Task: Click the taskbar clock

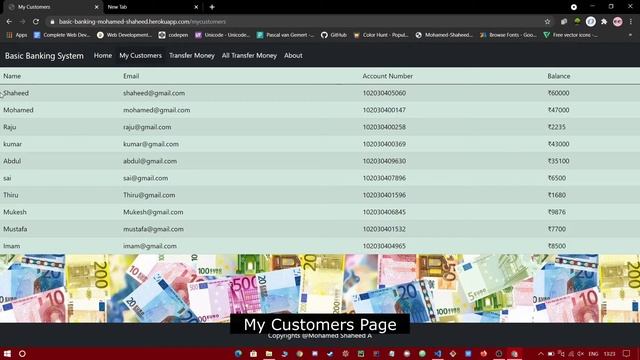Action: (609, 353)
